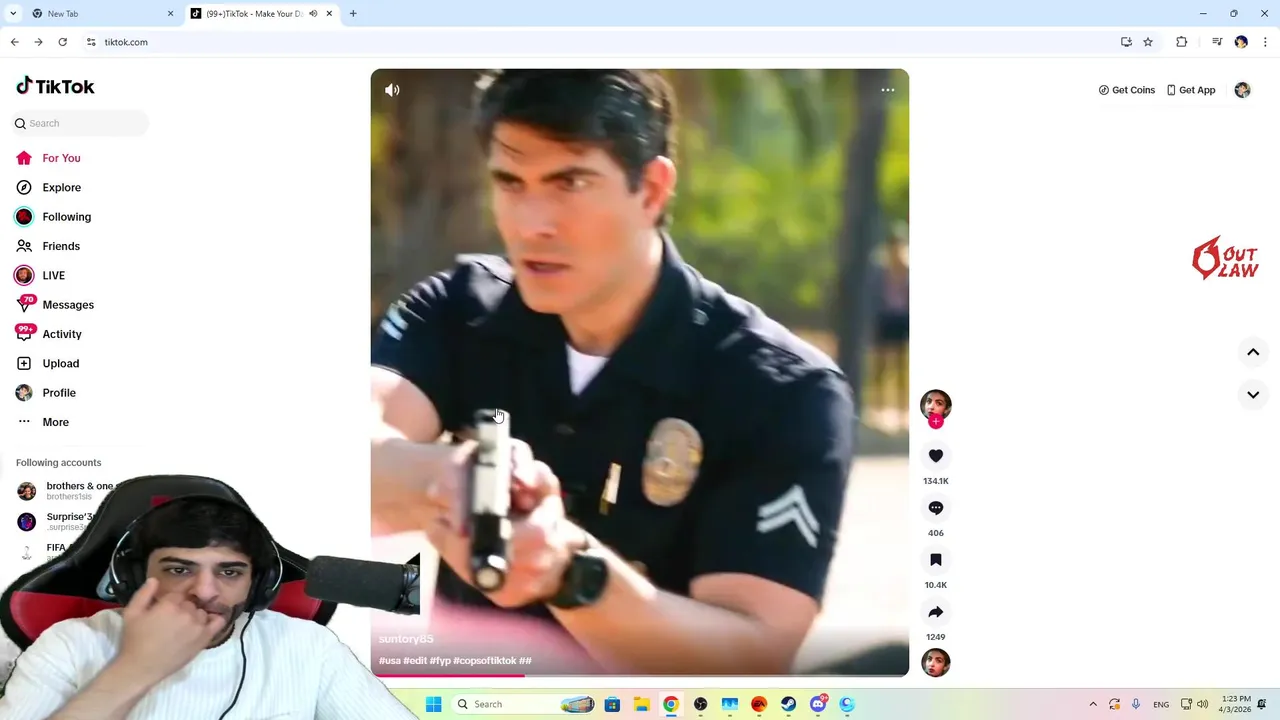Open the account avatar menu at top right
The width and height of the screenshot is (1280, 720).
click(x=1242, y=90)
